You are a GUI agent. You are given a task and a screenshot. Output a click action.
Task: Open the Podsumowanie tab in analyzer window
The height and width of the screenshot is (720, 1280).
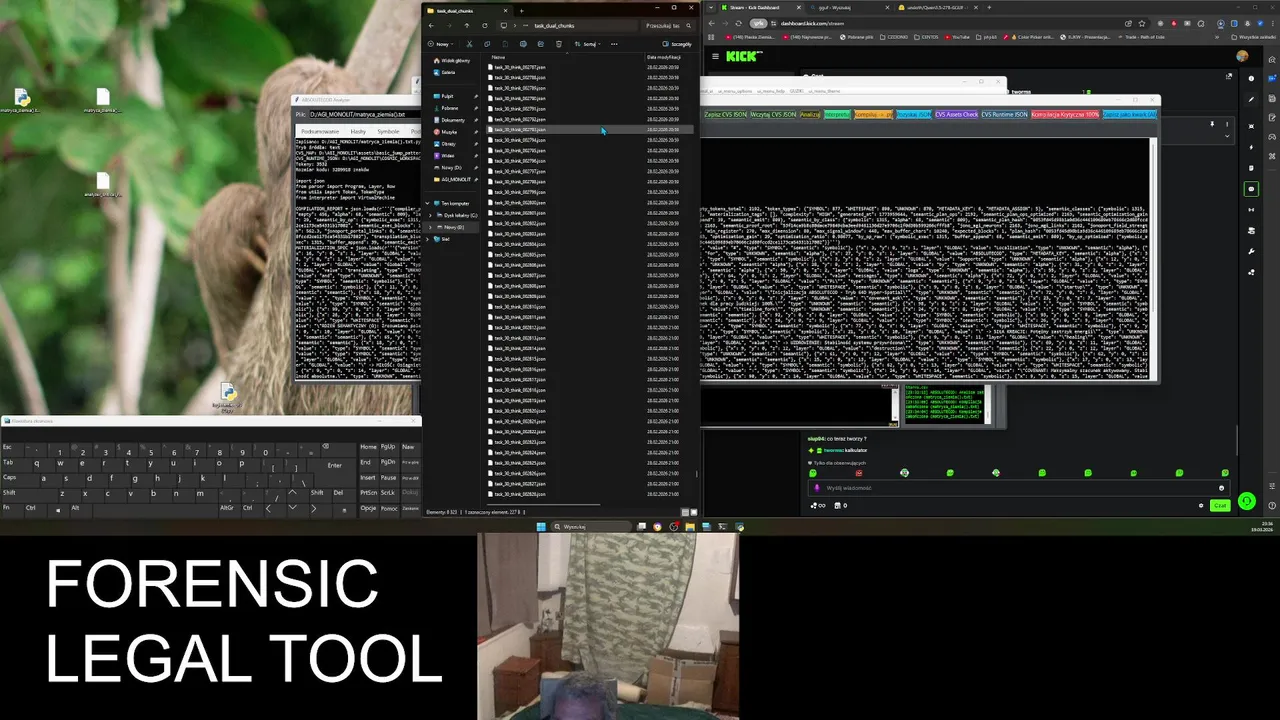pos(320,131)
